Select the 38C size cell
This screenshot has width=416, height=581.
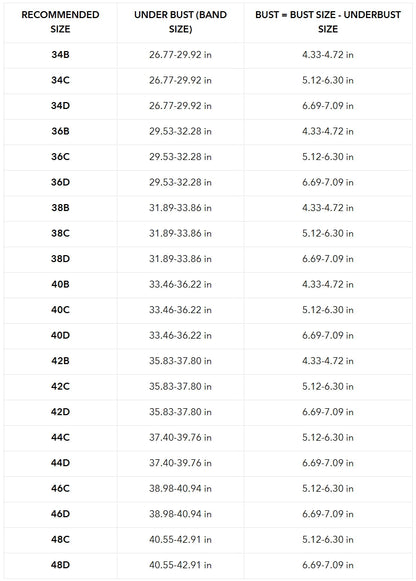click(x=60, y=233)
